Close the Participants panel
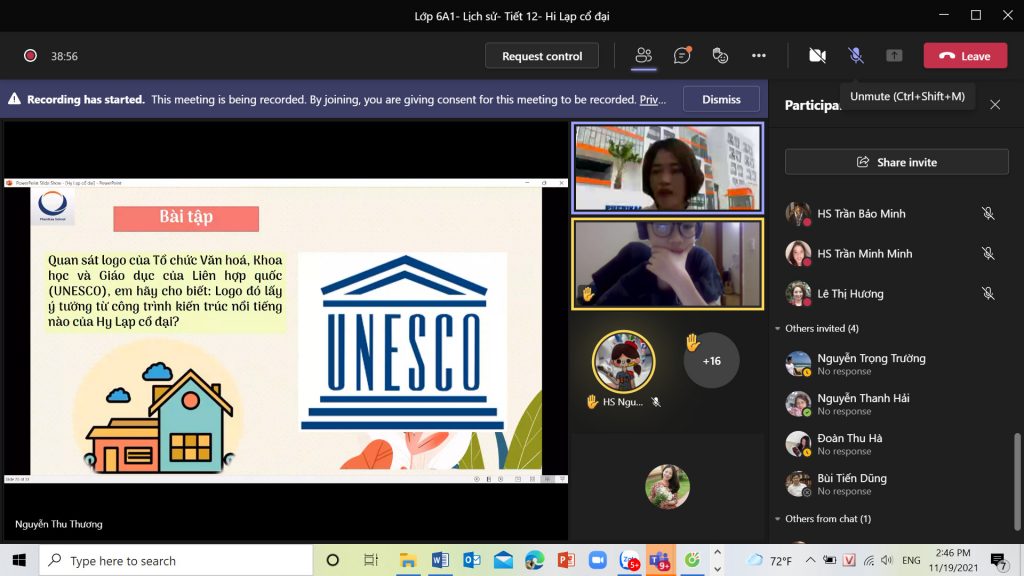The image size is (1024, 576). [x=995, y=104]
